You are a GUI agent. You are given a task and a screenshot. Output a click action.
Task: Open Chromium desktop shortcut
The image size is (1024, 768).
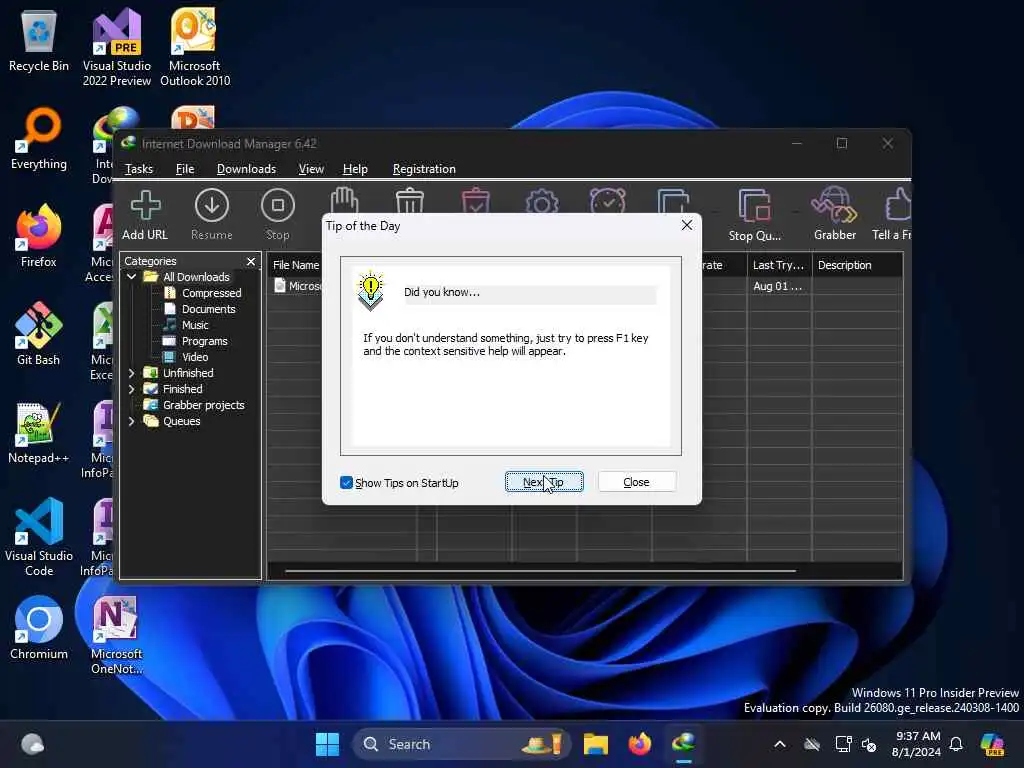coord(39,628)
